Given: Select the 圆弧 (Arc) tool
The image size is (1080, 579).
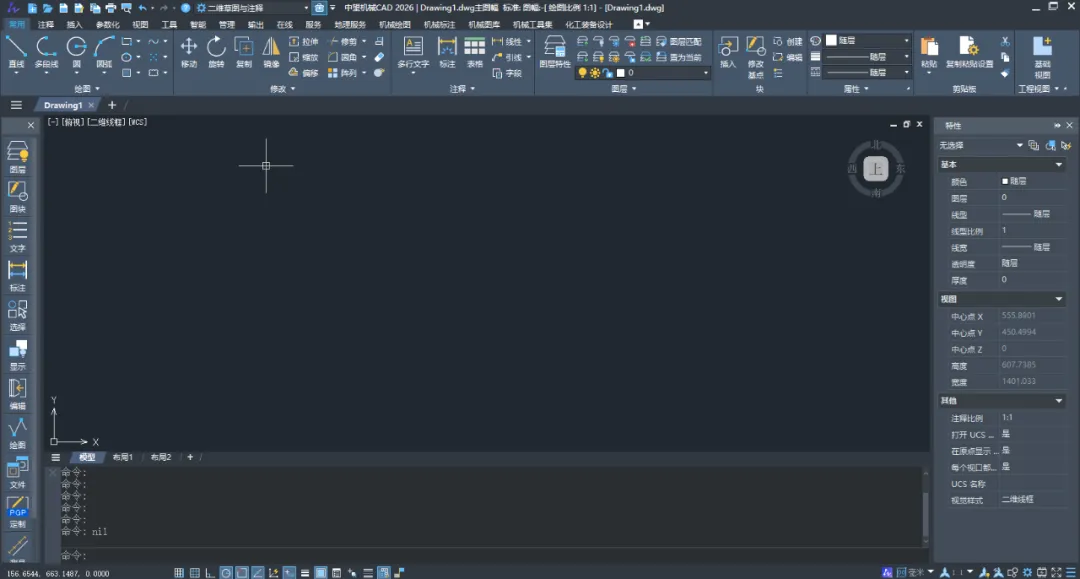Looking at the screenshot, I should 104,52.
